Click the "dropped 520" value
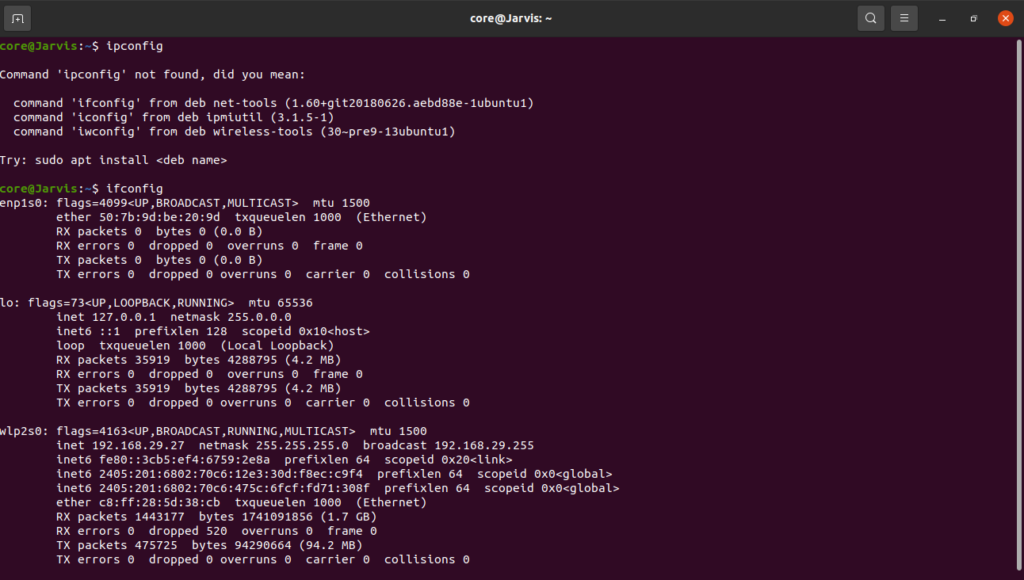 coord(188,531)
